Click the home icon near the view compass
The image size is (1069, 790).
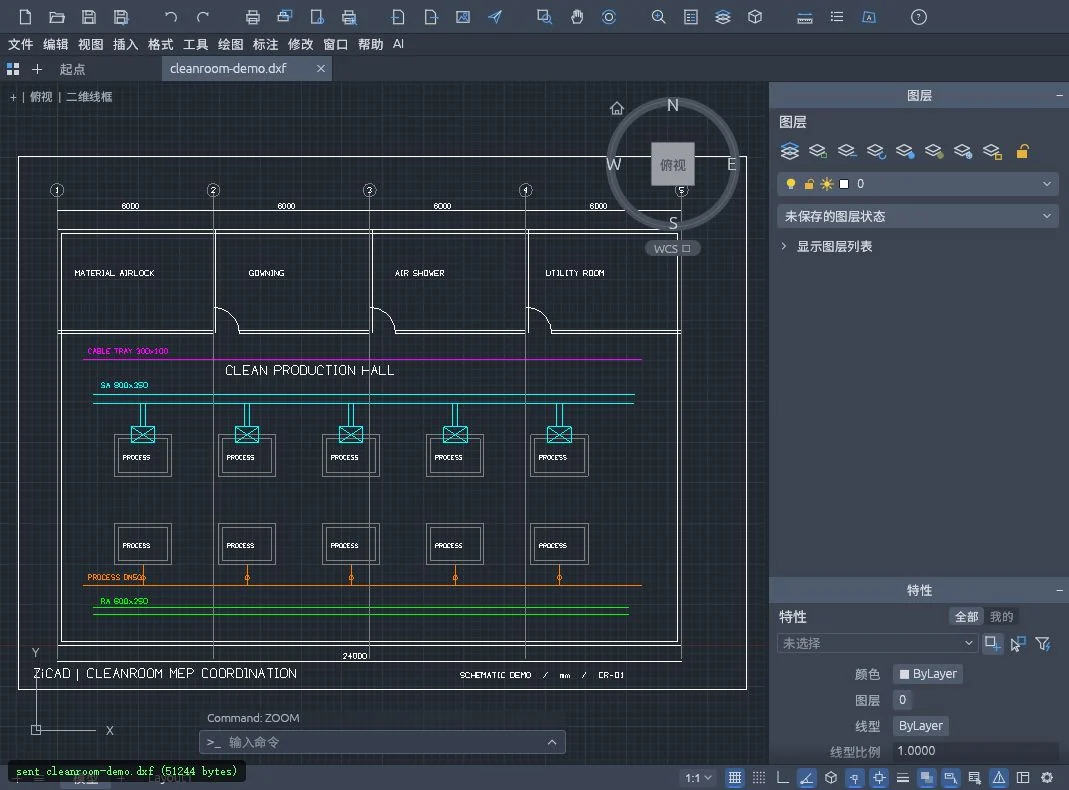[616, 108]
